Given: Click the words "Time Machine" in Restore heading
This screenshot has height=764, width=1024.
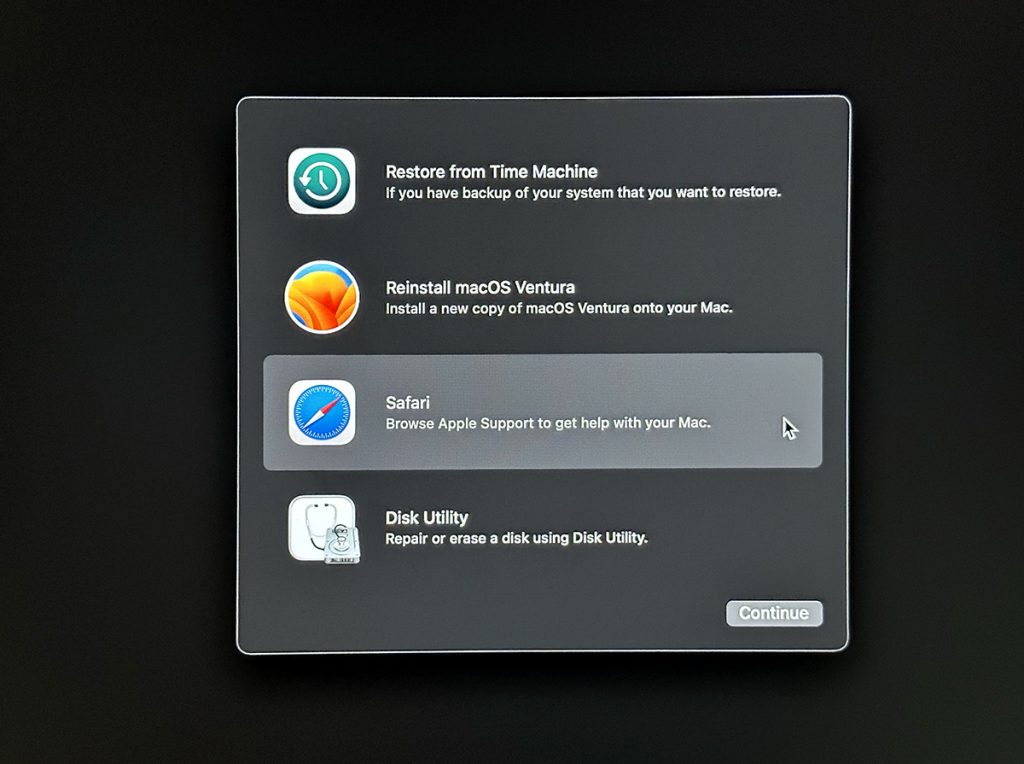Looking at the screenshot, I should 543,171.
